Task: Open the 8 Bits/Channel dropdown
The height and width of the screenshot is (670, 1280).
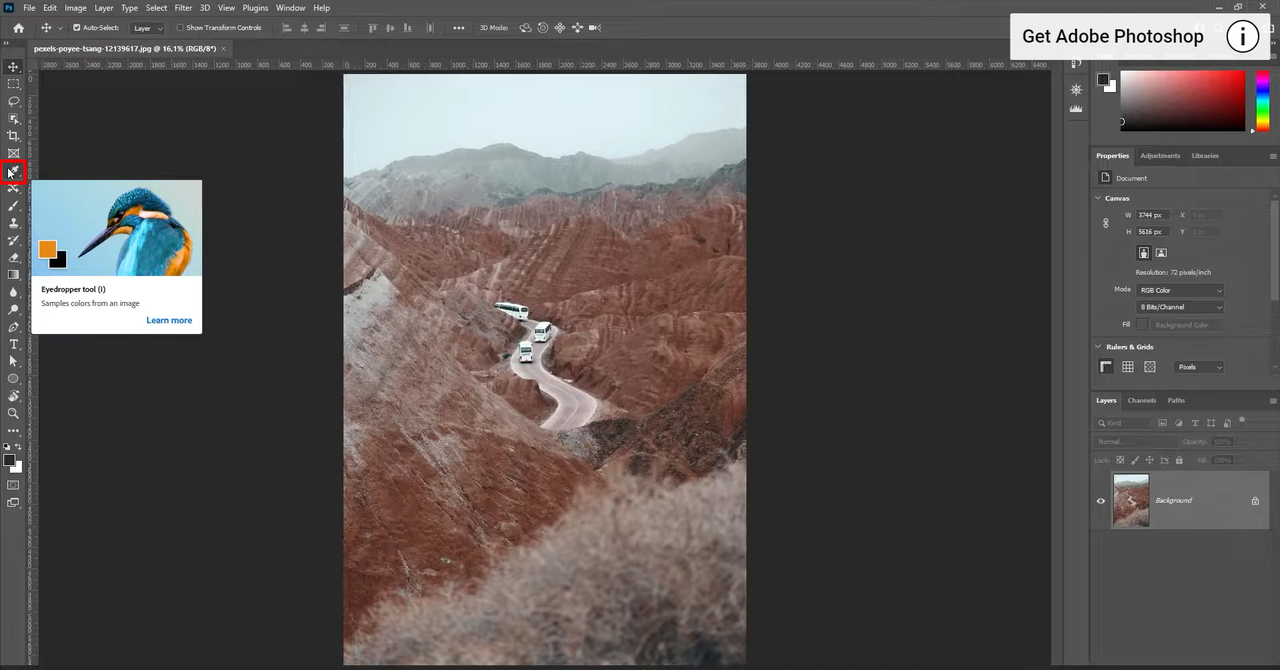Action: tap(1180, 307)
